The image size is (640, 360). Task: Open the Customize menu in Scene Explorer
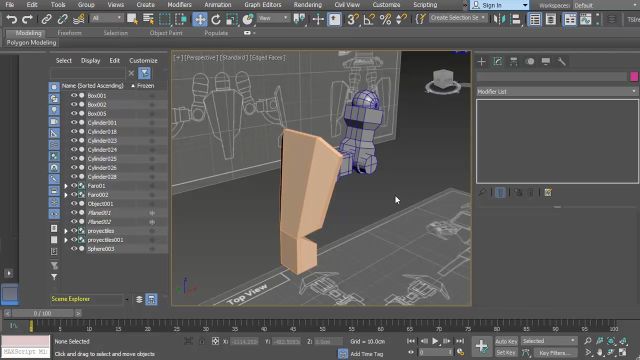pos(143,60)
